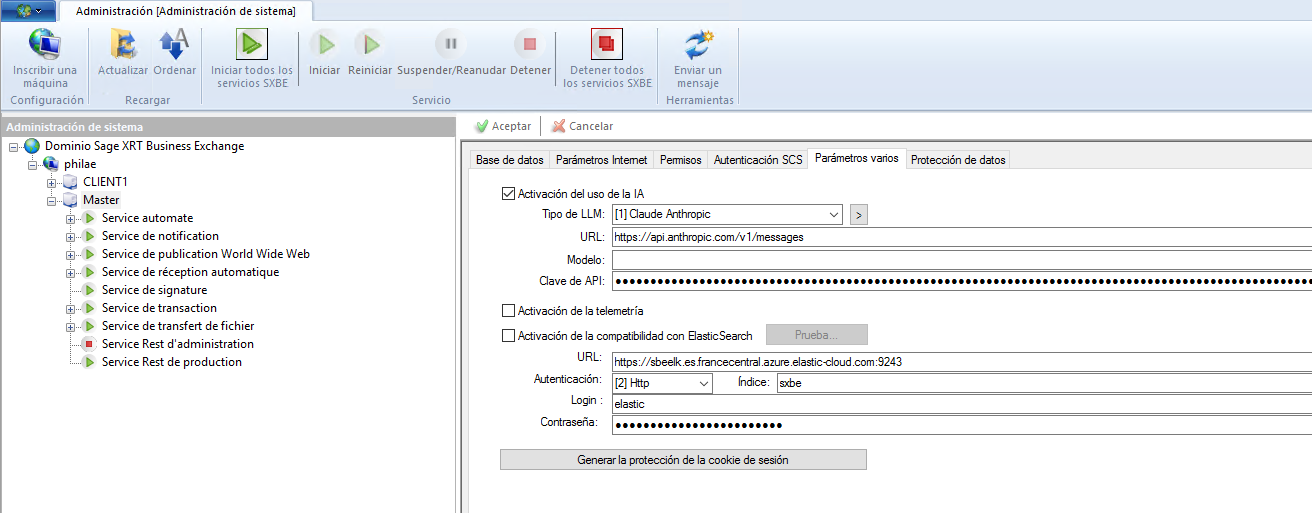The height and width of the screenshot is (513, 1312).
Task: Open the Autenticación Http dropdown
Action: tap(703, 383)
